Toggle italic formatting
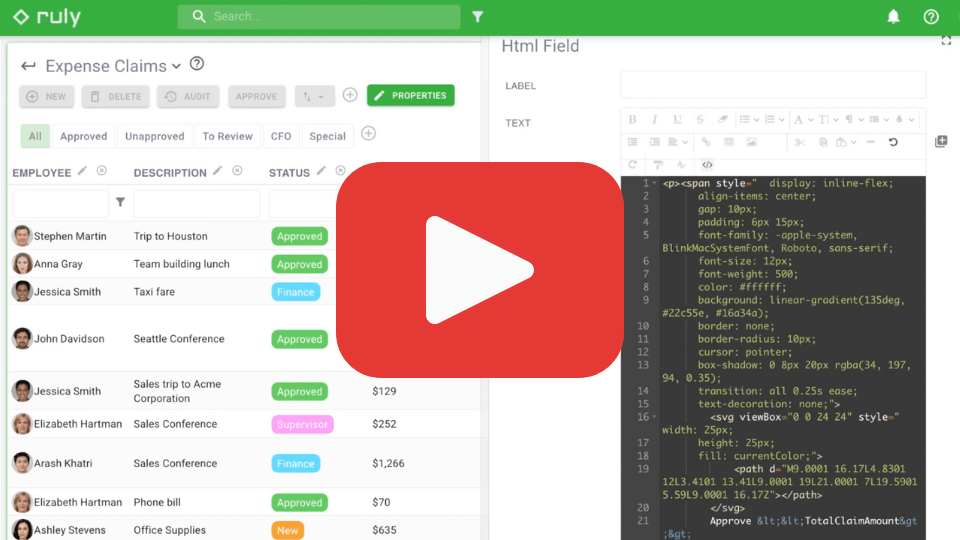 654,119
